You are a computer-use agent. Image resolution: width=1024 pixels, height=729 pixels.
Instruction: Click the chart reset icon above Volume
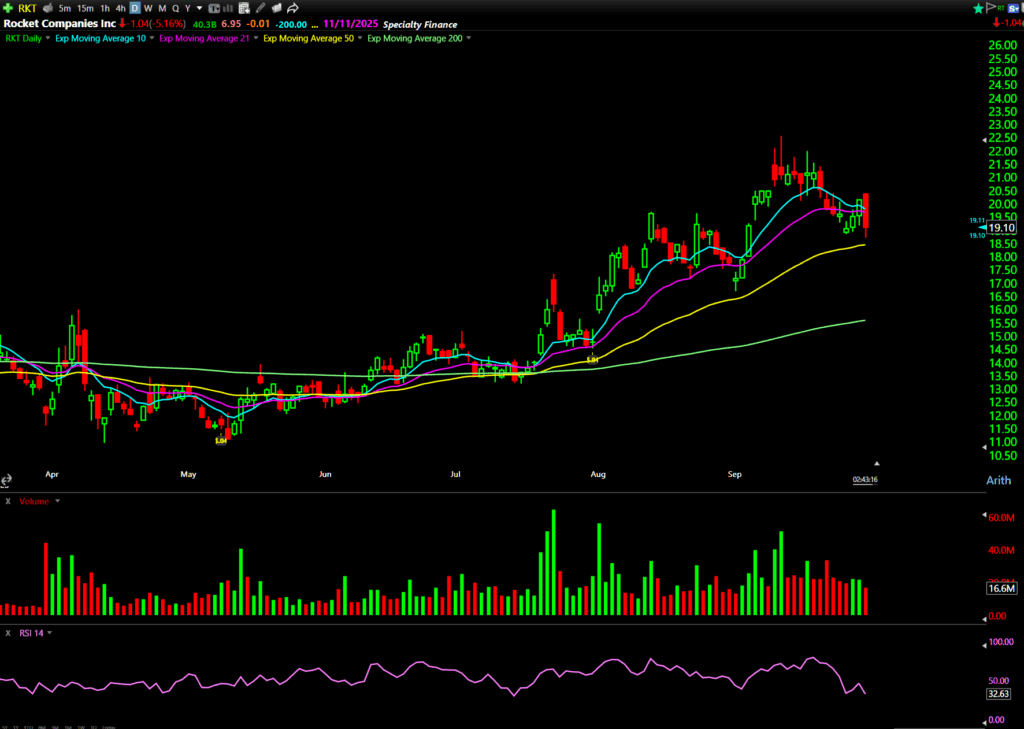click(x=7, y=481)
